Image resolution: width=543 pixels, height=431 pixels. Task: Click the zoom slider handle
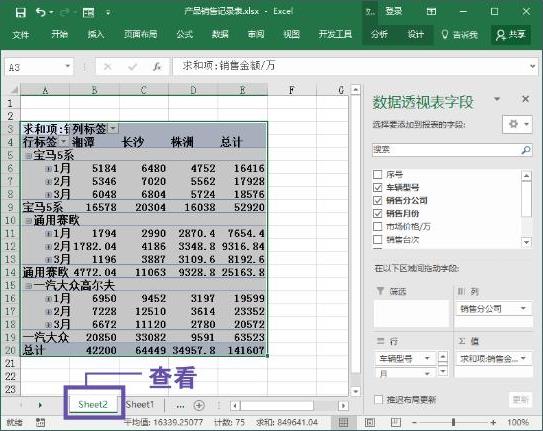coord(453,422)
